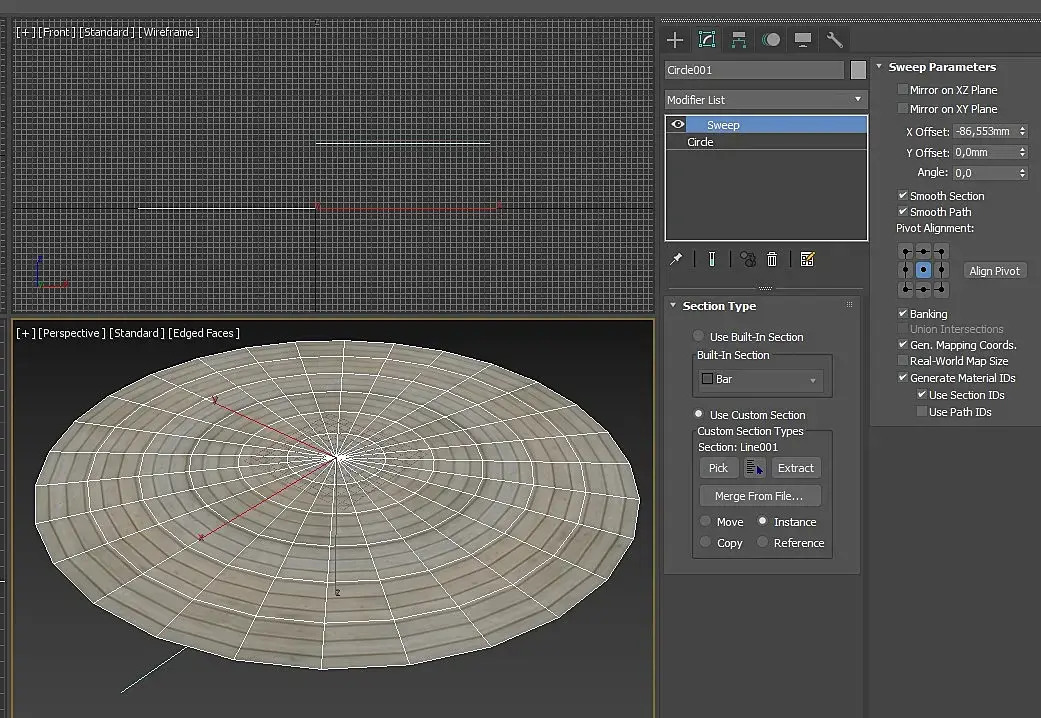Hide Sweep modifier using eye icon
Screen dimensions: 1041x718
click(x=678, y=125)
